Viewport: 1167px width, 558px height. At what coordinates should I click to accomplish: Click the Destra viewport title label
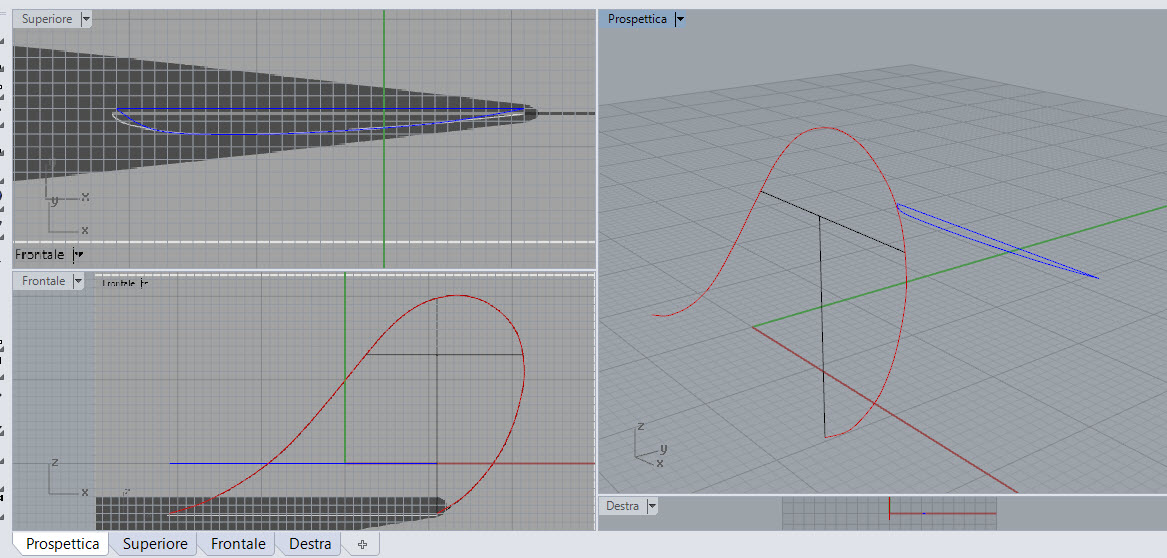pyautogui.click(x=622, y=506)
